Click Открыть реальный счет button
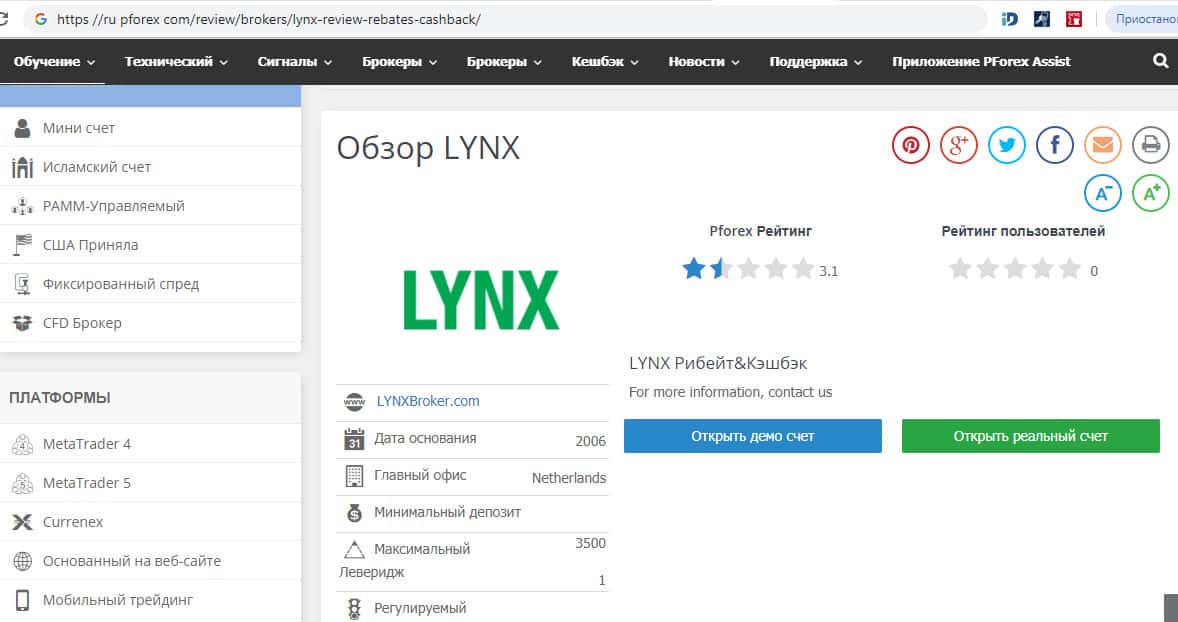The height and width of the screenshot is (622, 1178). point(1031,436)
